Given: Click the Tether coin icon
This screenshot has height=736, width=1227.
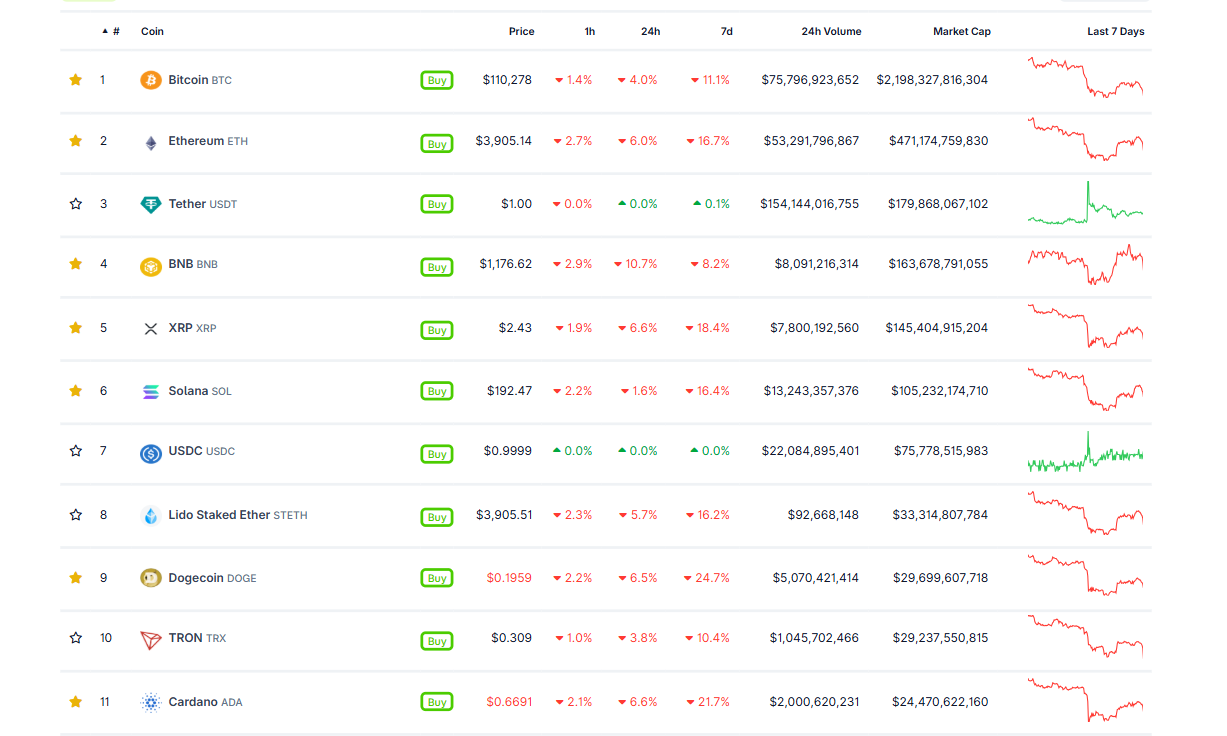Looking at the screenshot, I should 151,204.
